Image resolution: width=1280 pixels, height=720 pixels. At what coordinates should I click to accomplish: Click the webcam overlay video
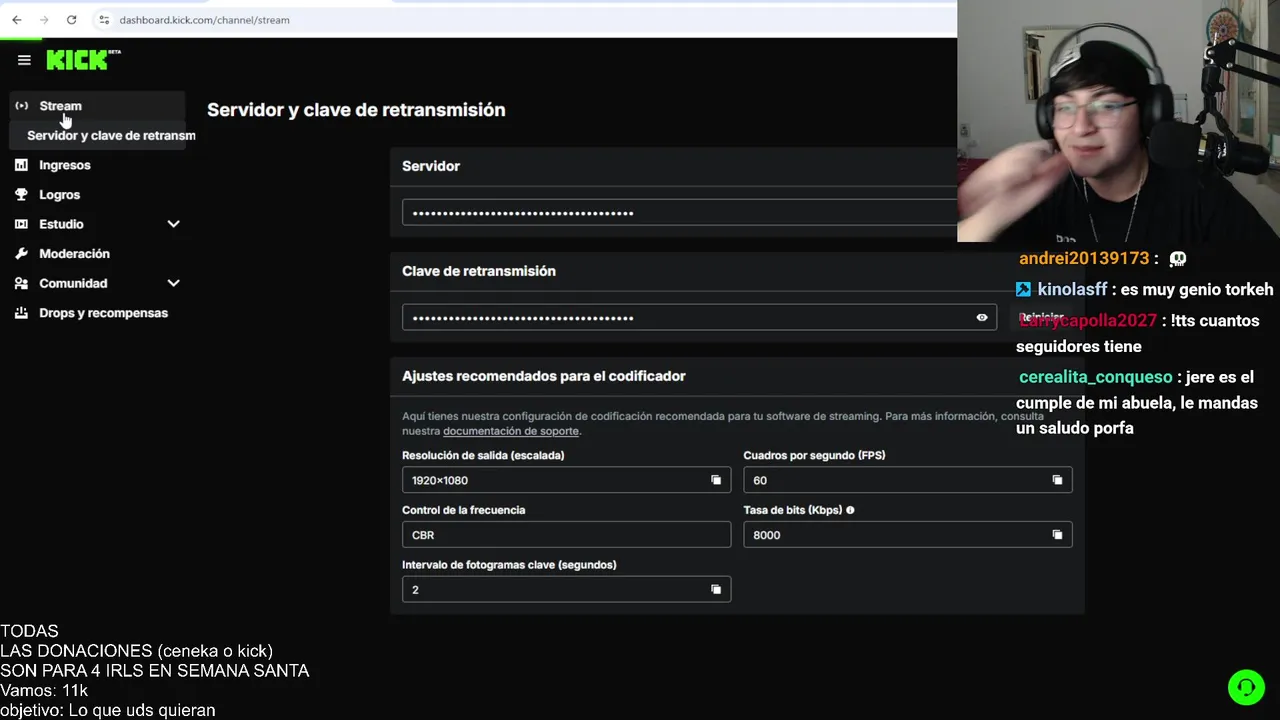(1118, 121)
